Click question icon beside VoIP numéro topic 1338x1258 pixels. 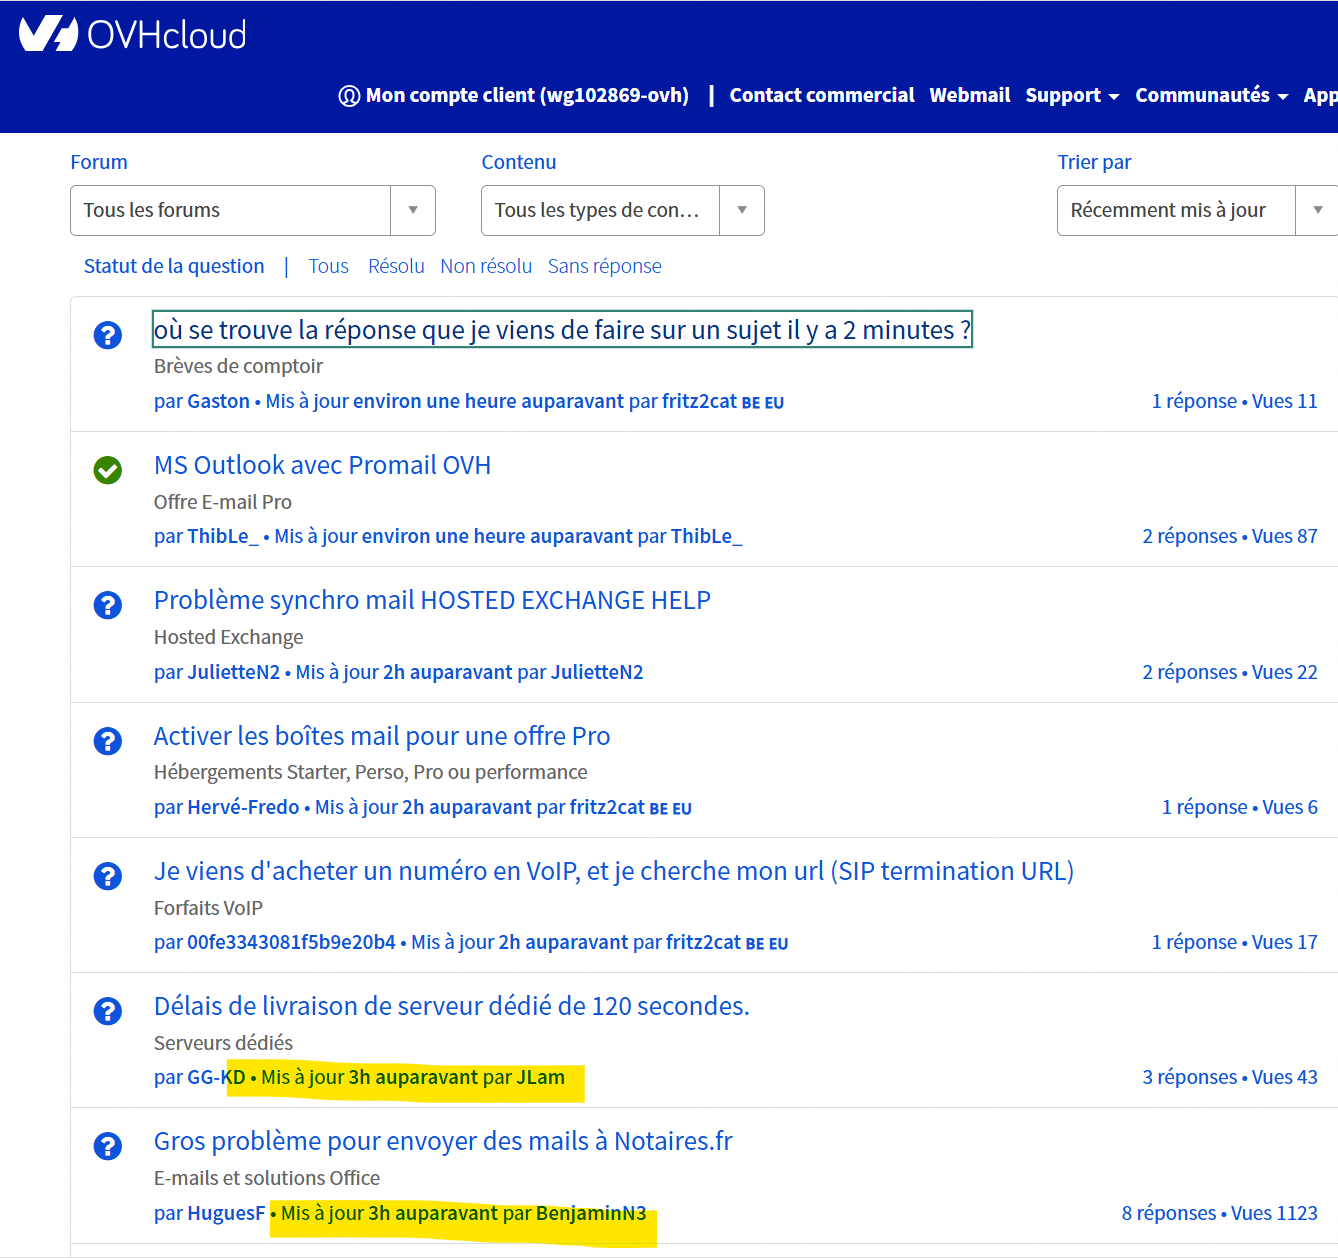pyautogui.click(x=108, y=876)
